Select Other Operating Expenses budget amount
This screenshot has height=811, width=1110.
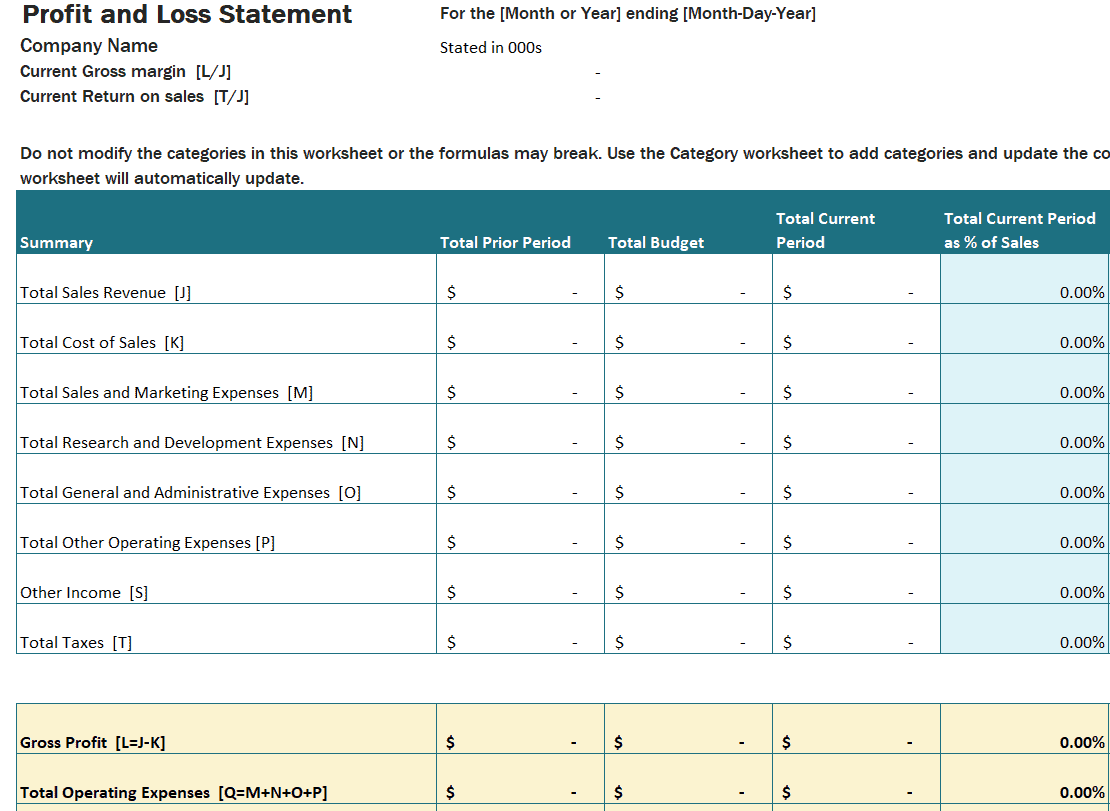[x=688, y=529]
